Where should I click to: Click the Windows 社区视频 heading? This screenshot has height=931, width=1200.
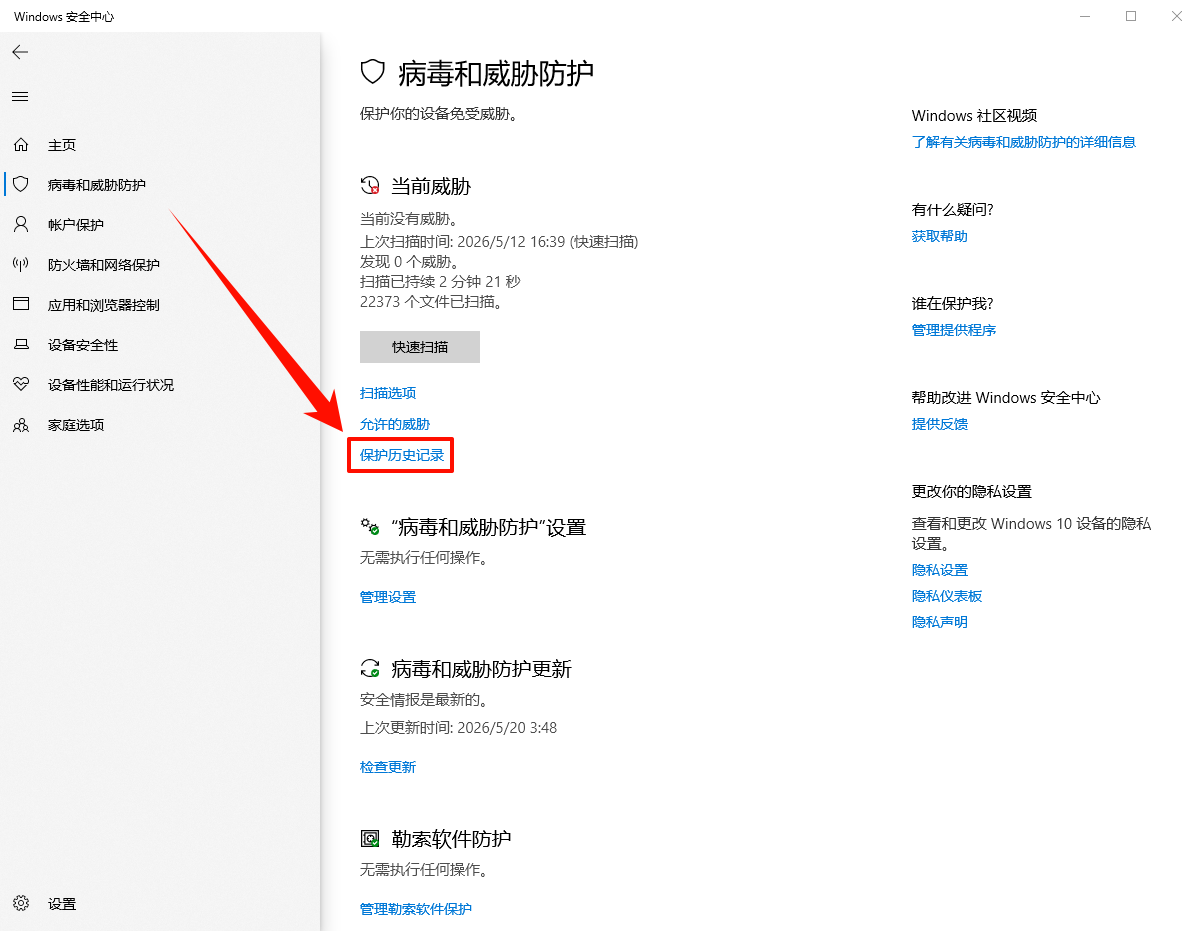tap(975, 116)
